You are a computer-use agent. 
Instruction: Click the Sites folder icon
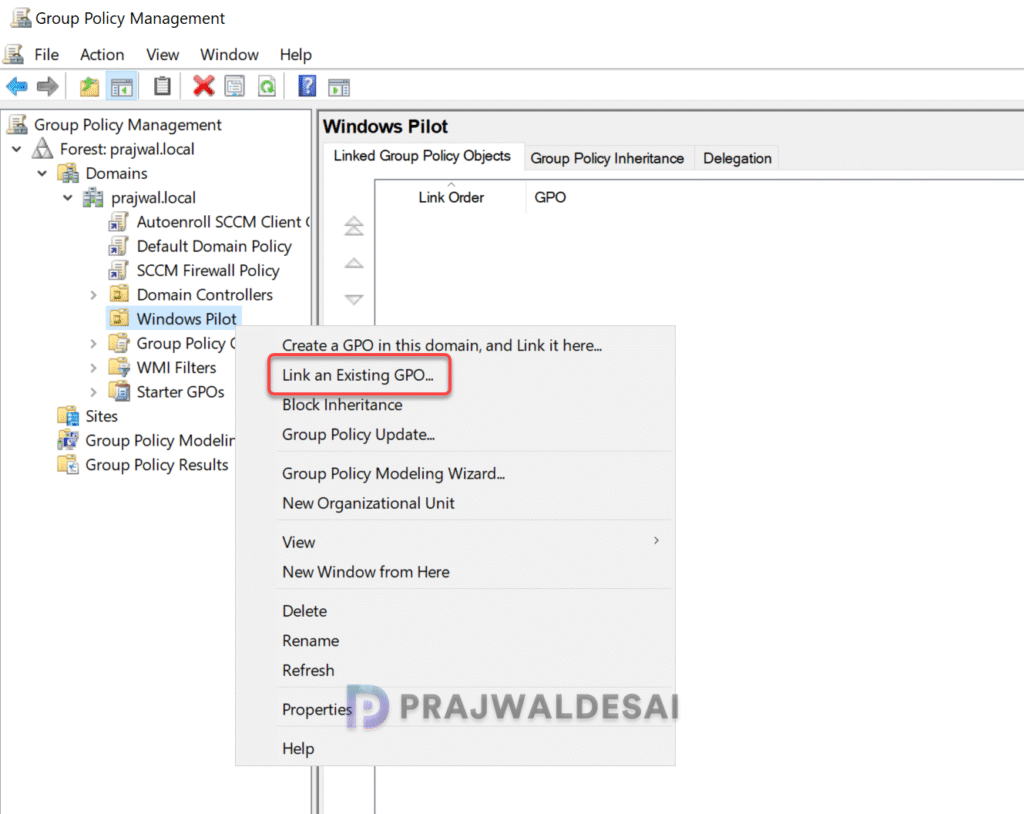coord(68,415)
